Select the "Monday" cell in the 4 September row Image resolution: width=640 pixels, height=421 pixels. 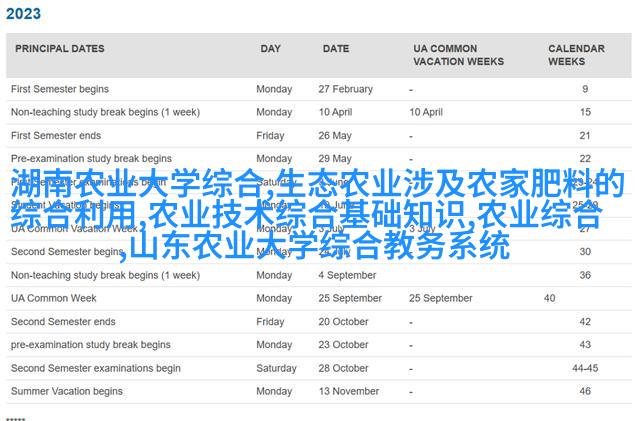274,275
